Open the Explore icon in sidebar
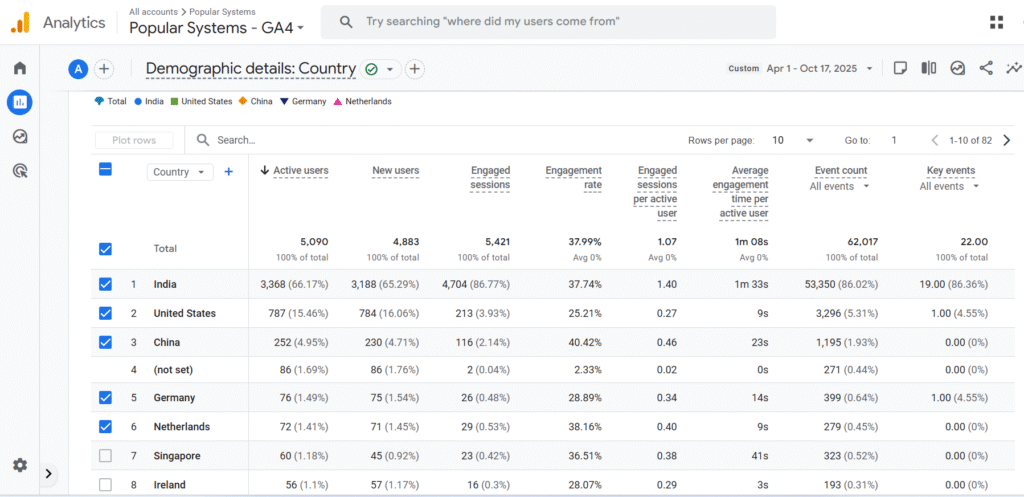 (19, 137)
